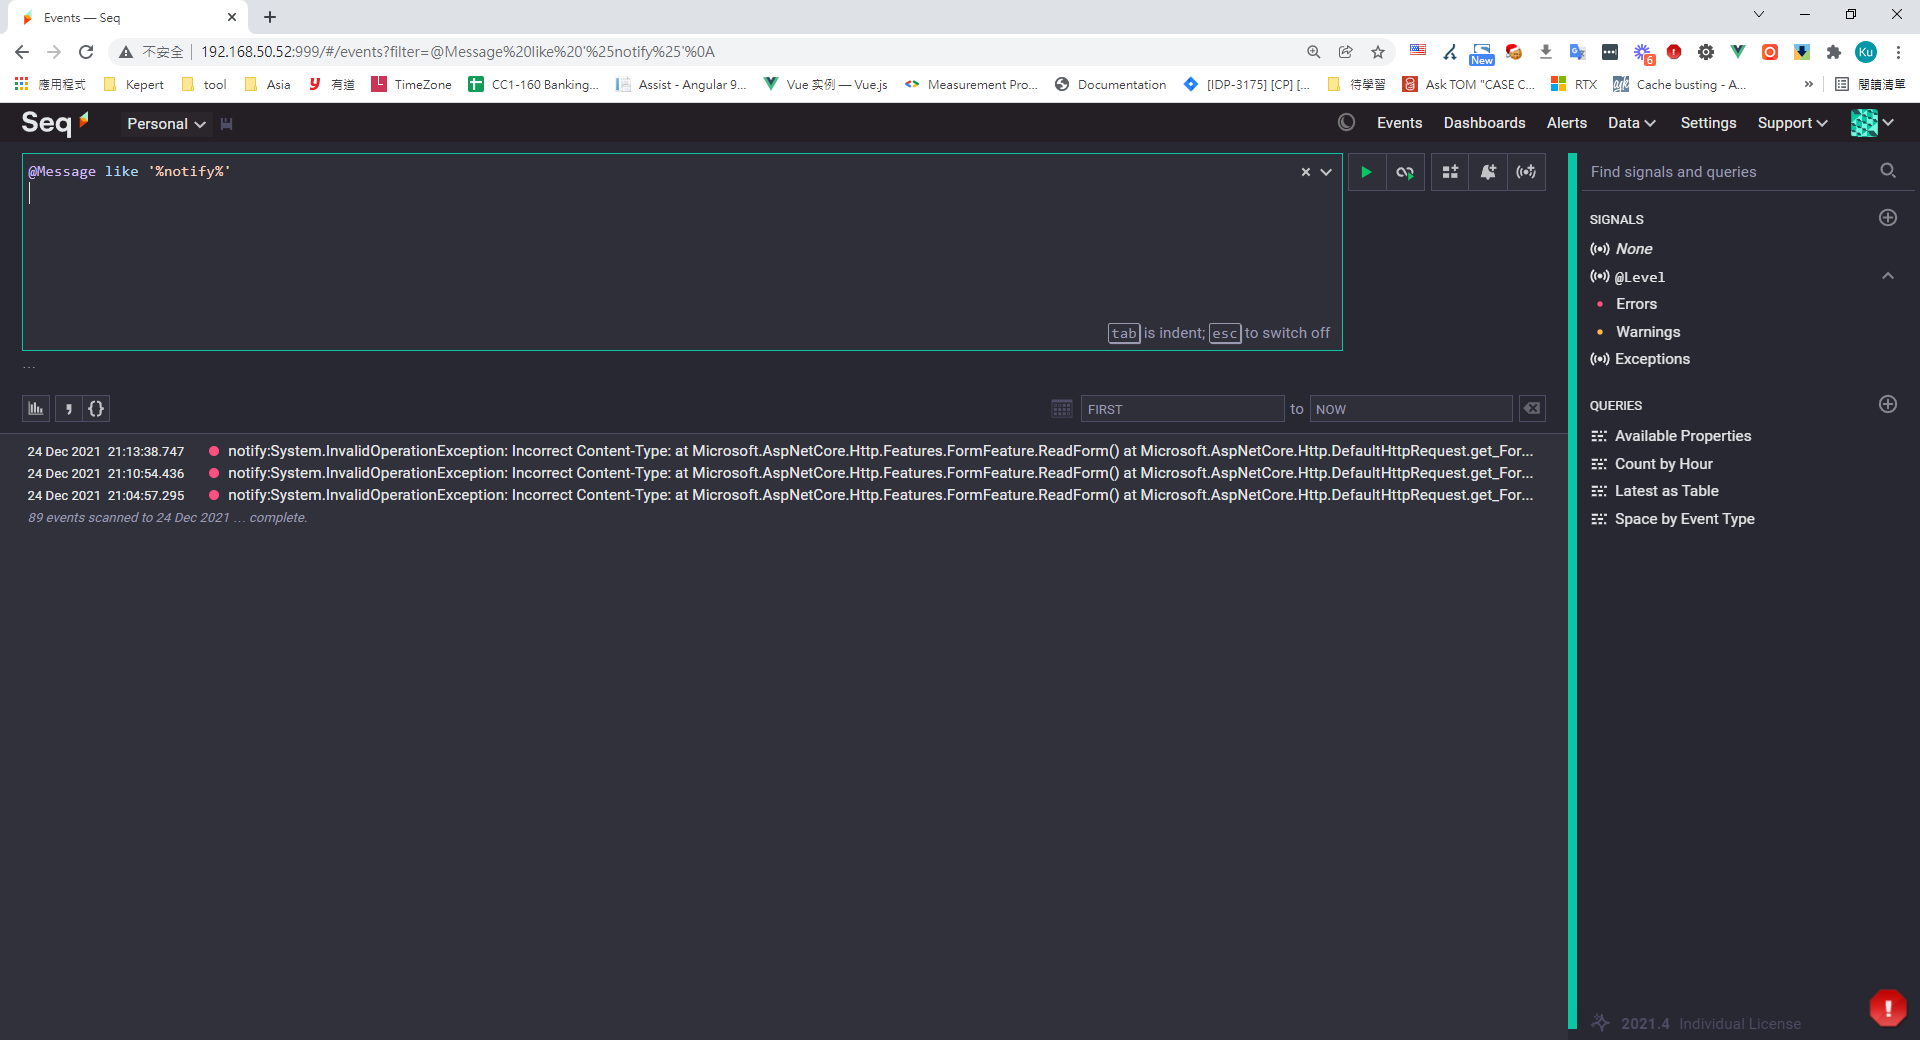Open the Personal workspace dropdown
This screenshot has height=1040, width=1920.
pos(166,123)
